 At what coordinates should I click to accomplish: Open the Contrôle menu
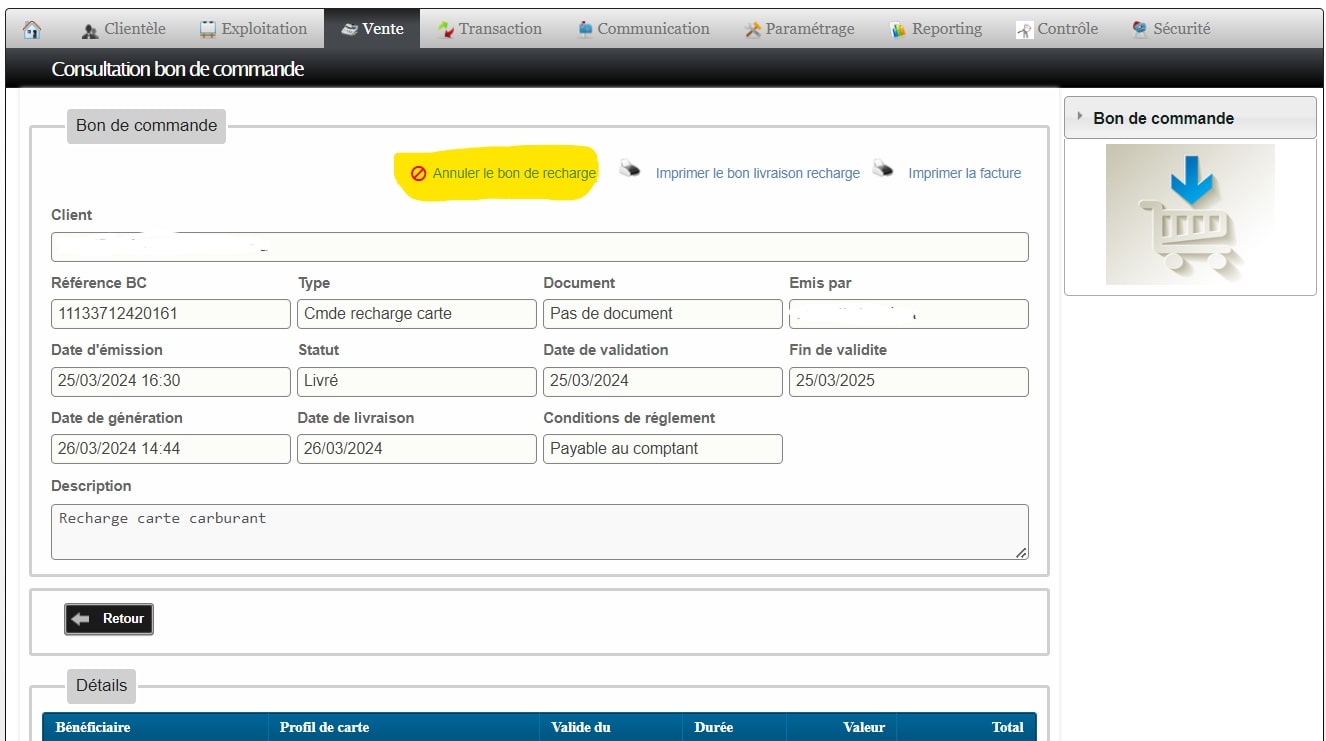tap(1057, 29)
